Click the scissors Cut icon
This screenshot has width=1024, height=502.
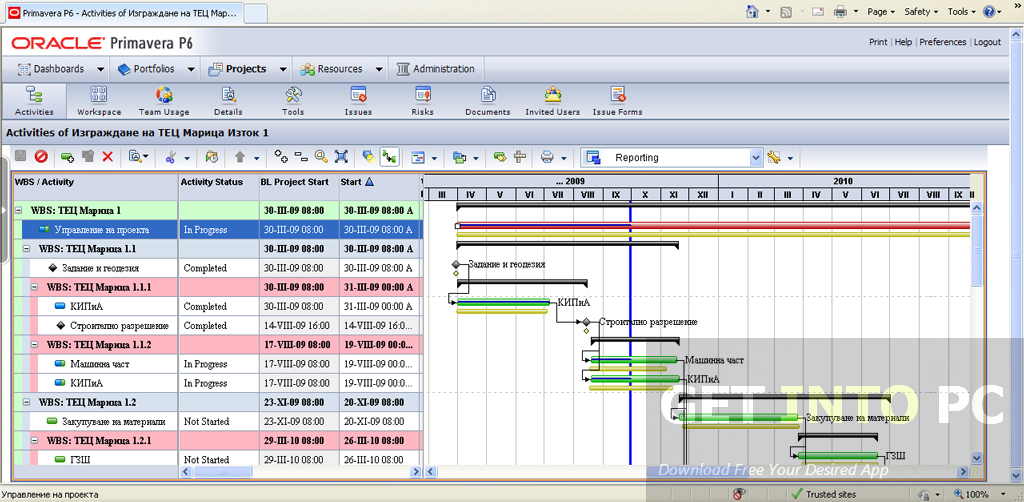click(170, 157)
